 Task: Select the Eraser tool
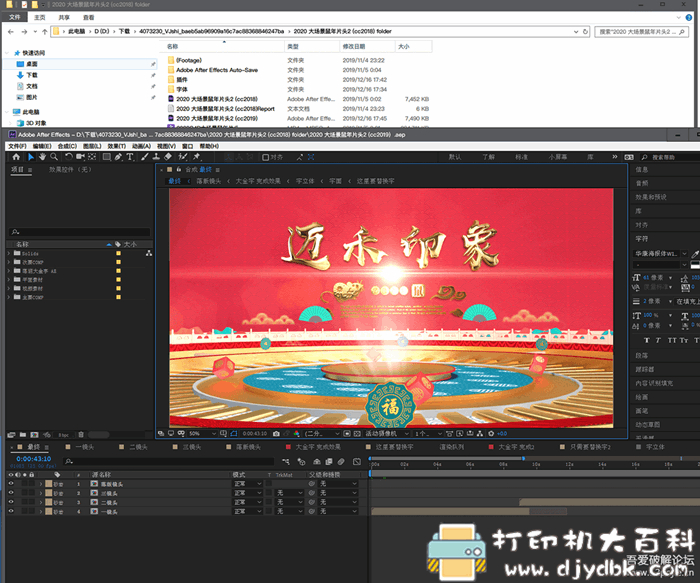168,157
